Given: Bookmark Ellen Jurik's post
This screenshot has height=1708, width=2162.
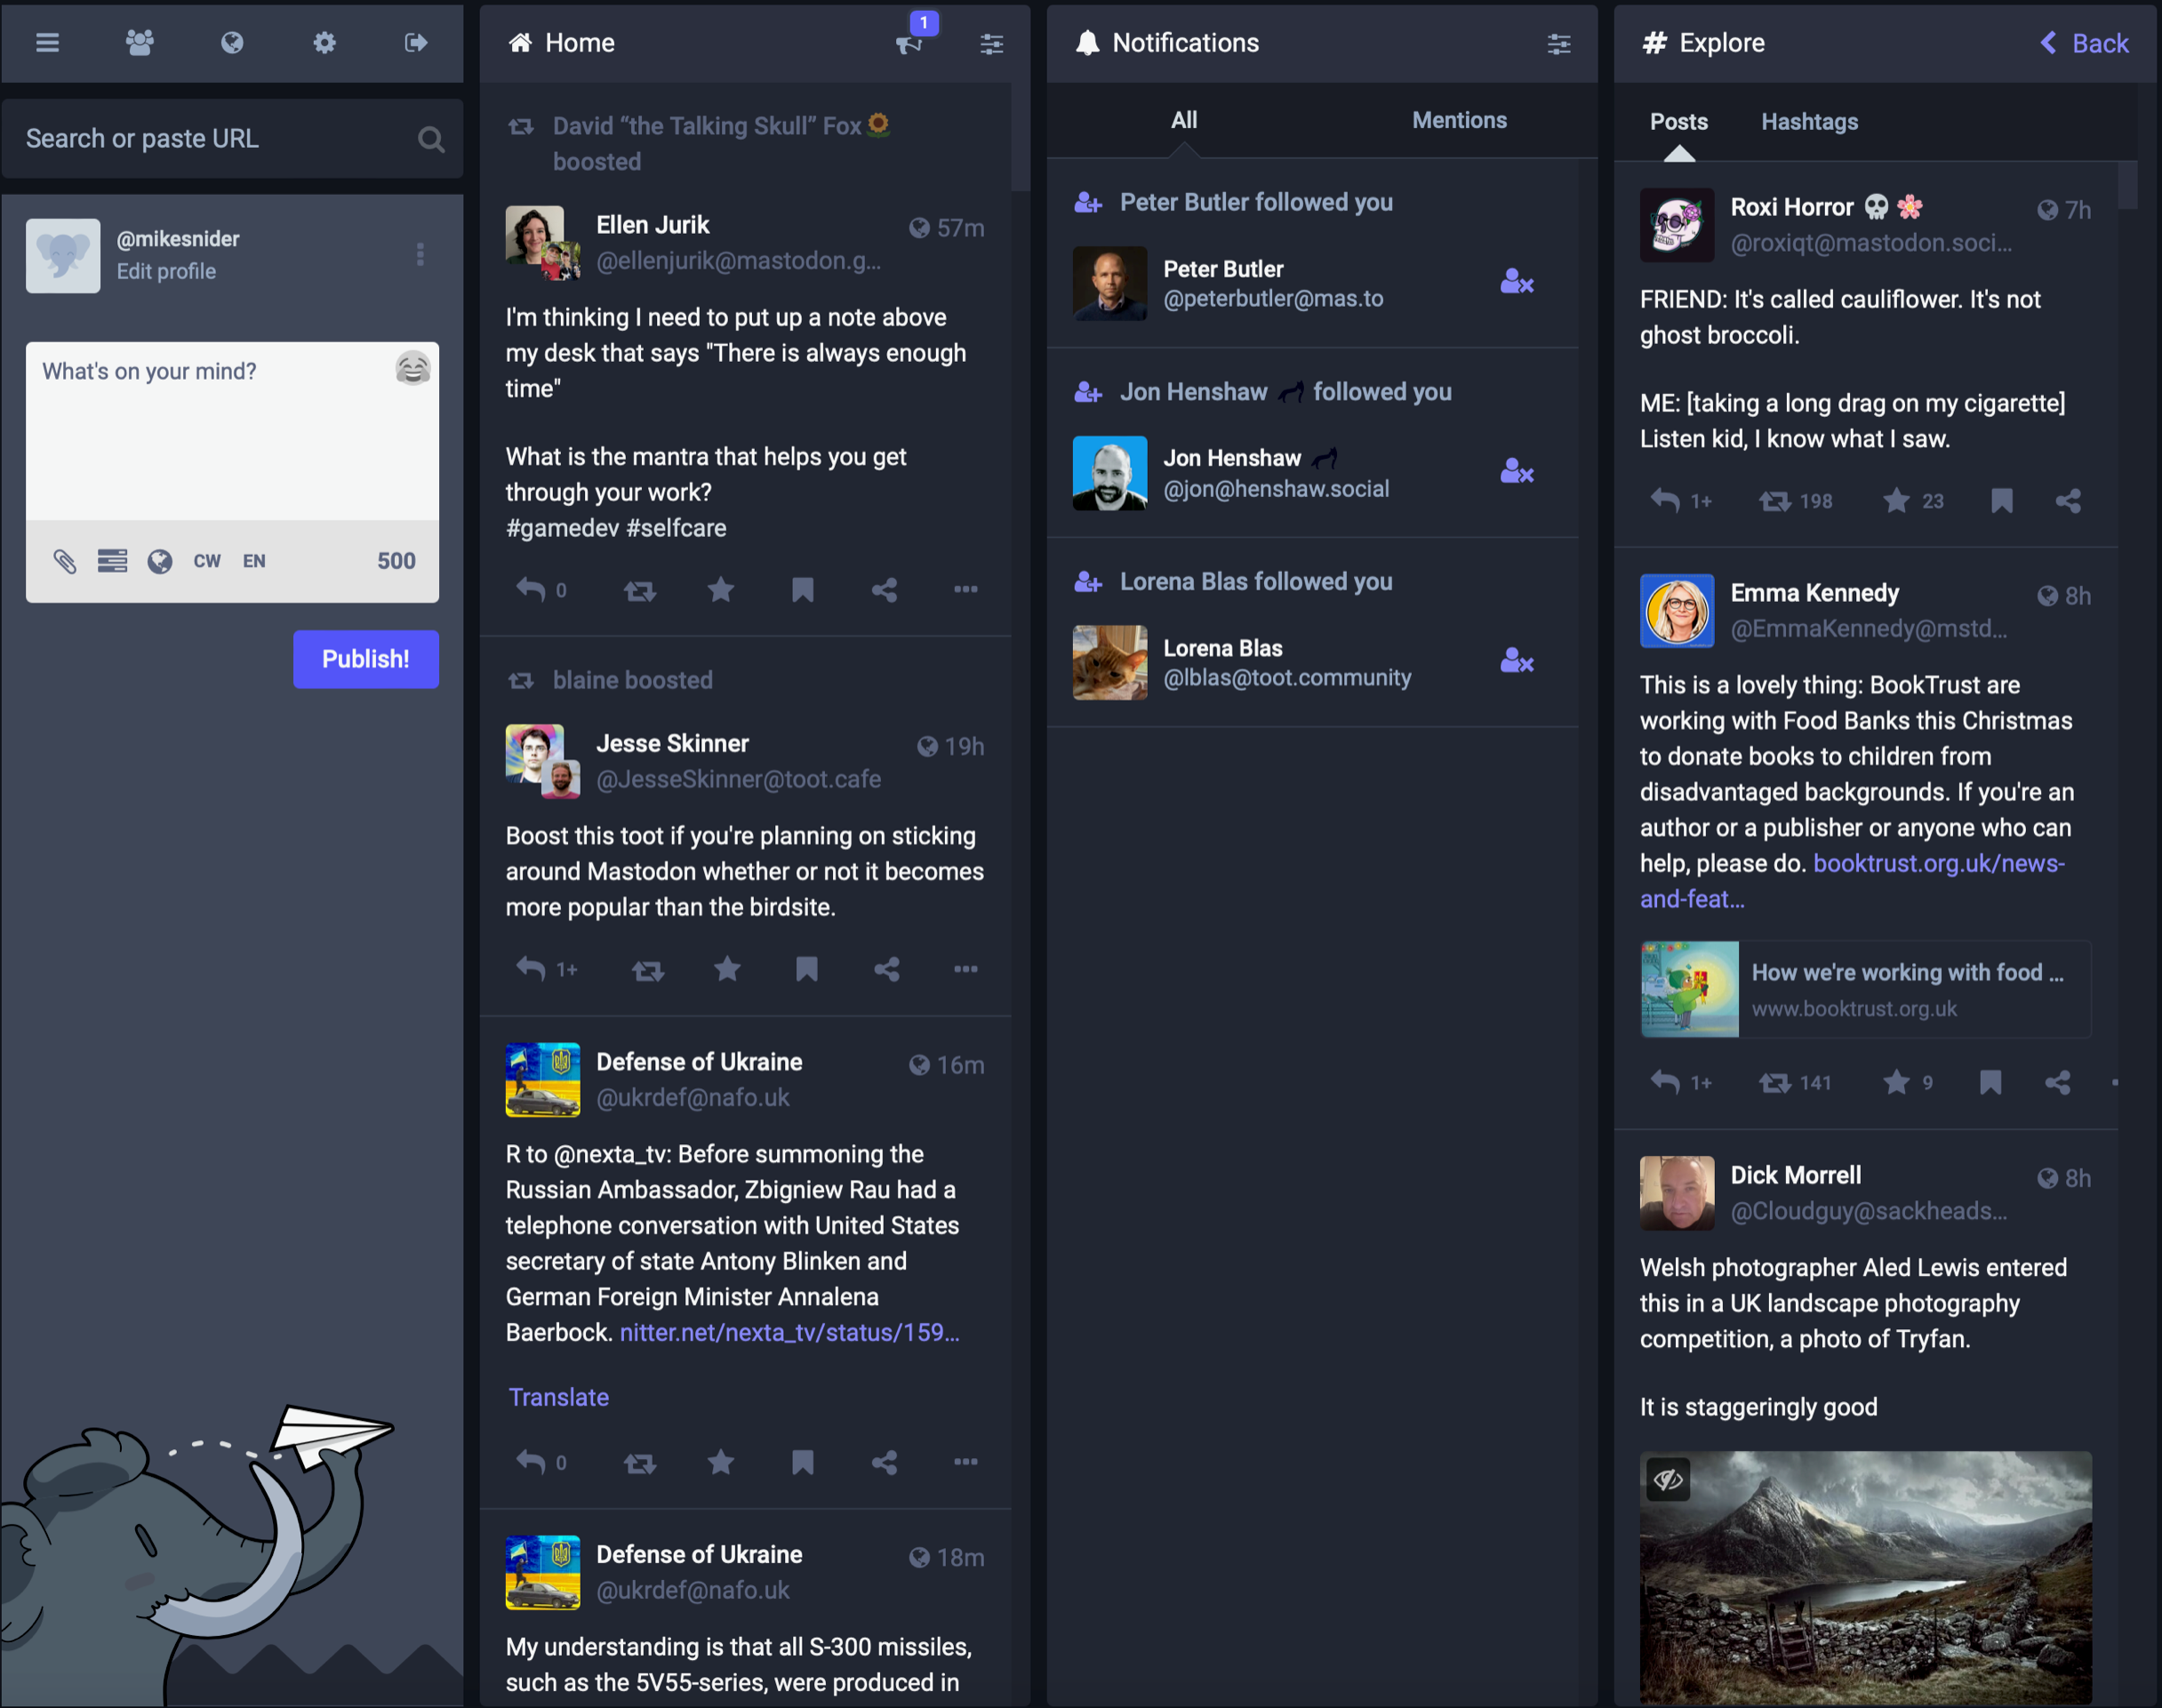Looking at the screenshot, I should pyautogui.click(x=801, y=590).
